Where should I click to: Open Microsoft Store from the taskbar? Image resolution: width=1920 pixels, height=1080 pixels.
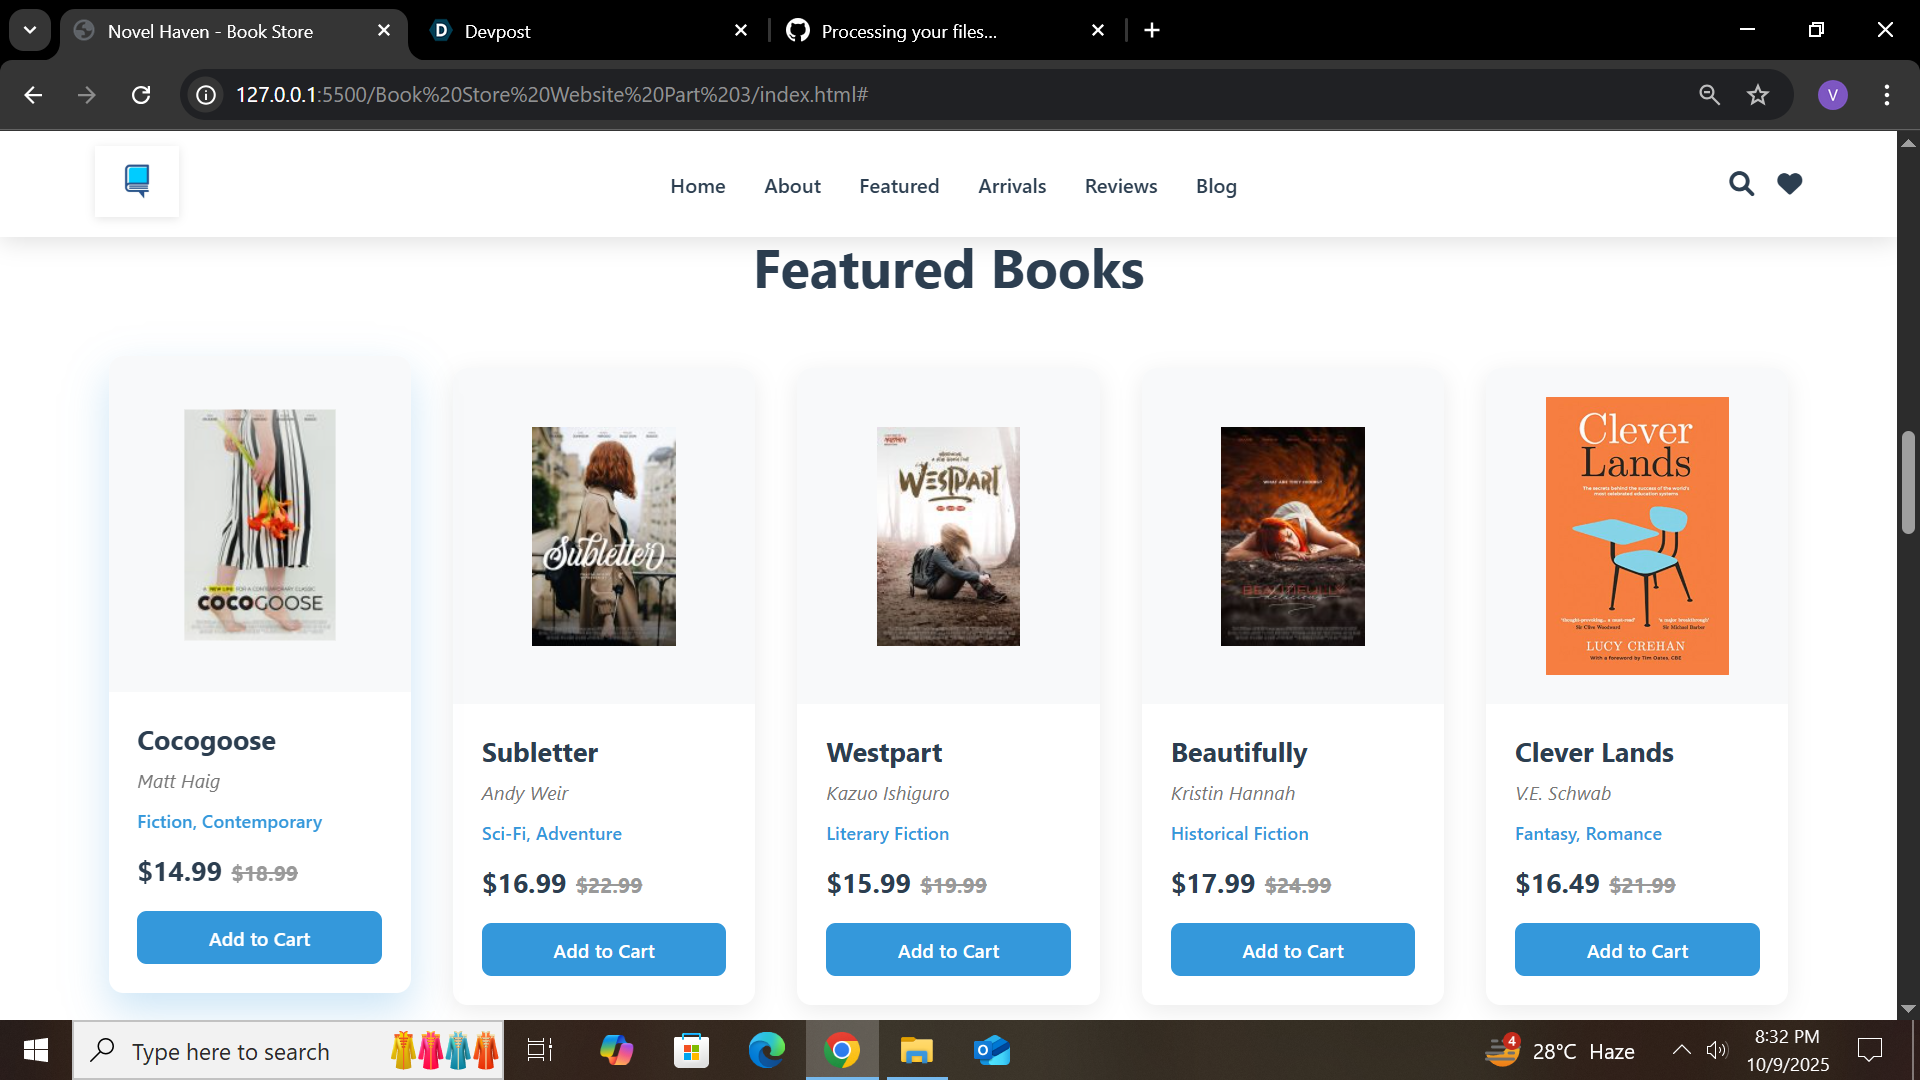(x=691, y=1050)
